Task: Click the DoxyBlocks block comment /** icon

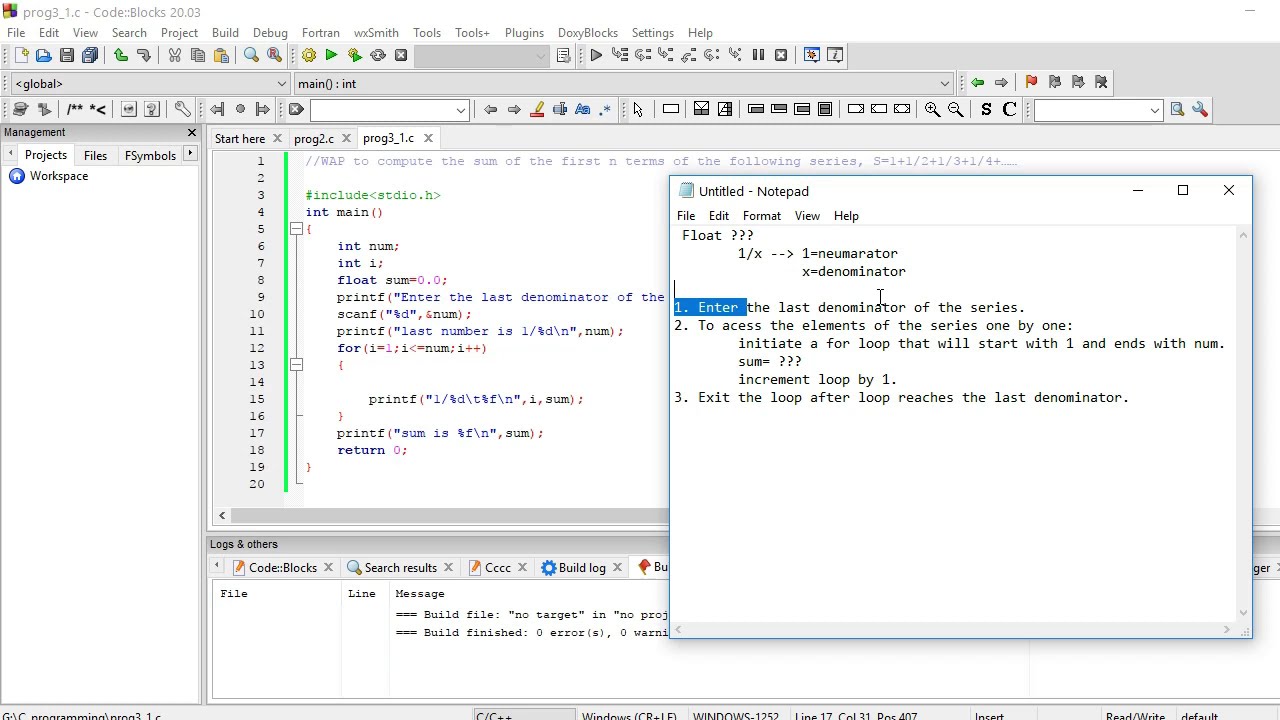Action: (x=75, y=110)
